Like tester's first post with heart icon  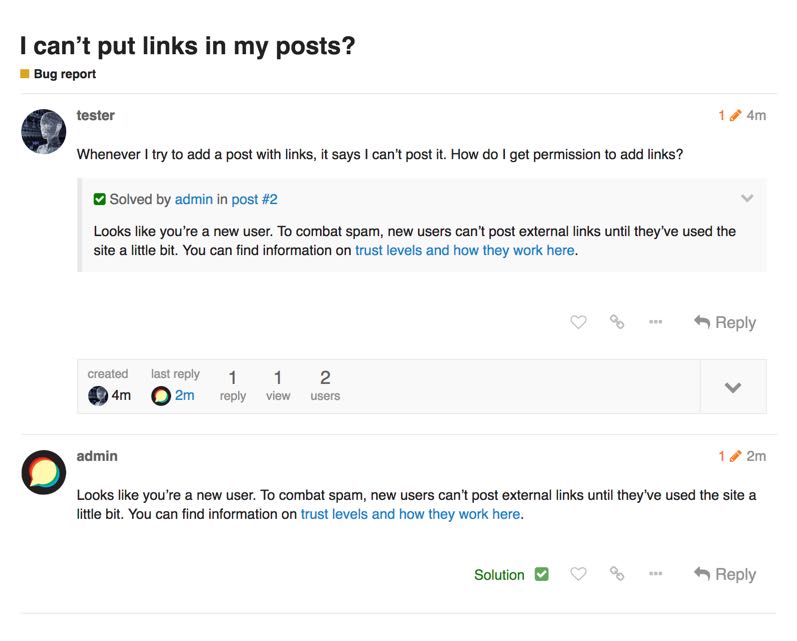tap(578, 322)
